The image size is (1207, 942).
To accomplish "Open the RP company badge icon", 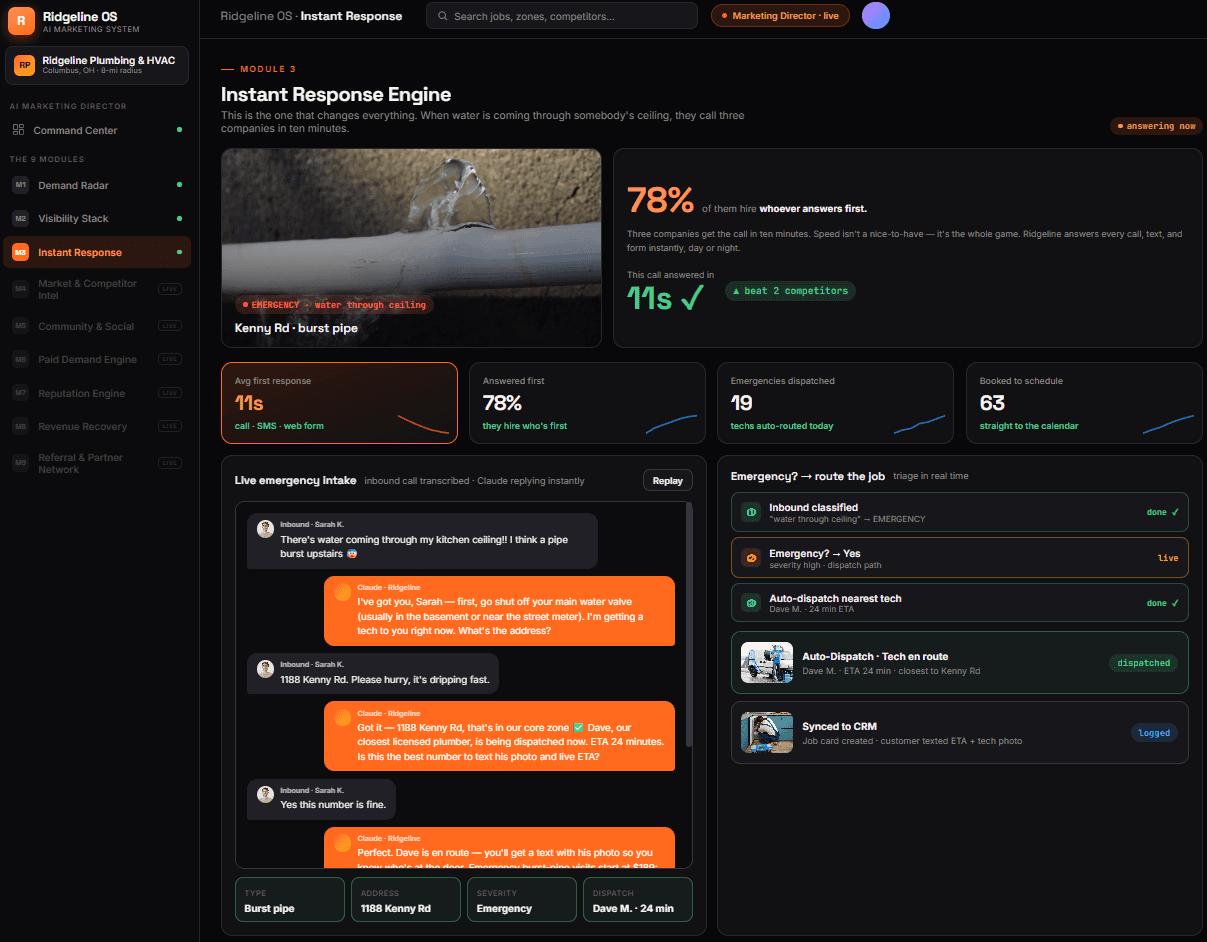I will pyautogui.click(x=24, y=65).
